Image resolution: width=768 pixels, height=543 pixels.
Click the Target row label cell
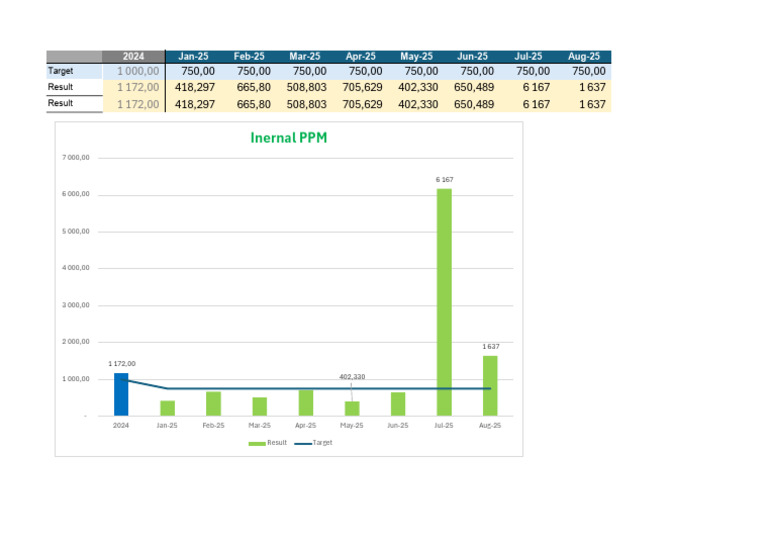(x=74, y=71)
